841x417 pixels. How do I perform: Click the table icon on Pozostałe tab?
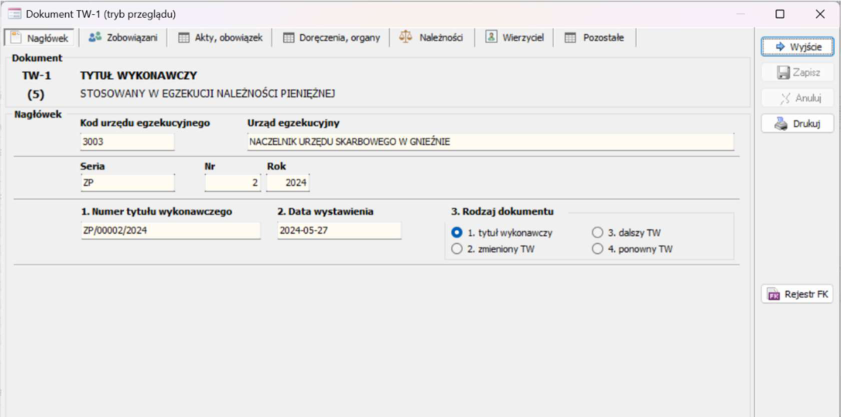point(570,38)
